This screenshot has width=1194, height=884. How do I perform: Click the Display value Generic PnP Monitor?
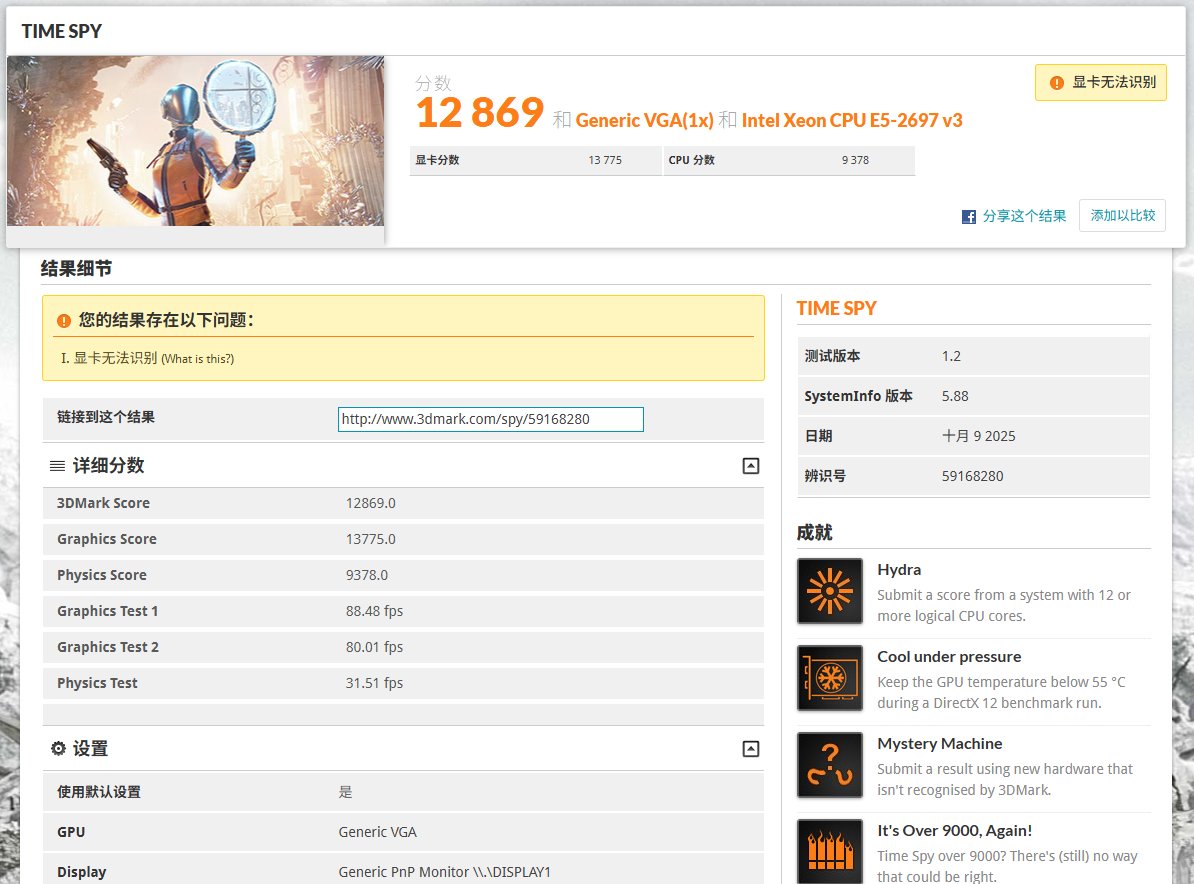click(444, 872)
